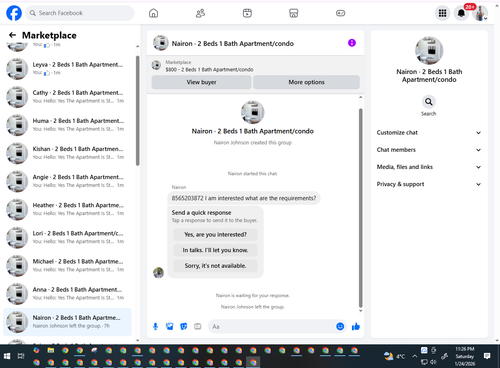Viewport: 500px width, 368px height.
Task: Send quick reply 'Yes, are you interested?'
Action: [215, 234]
